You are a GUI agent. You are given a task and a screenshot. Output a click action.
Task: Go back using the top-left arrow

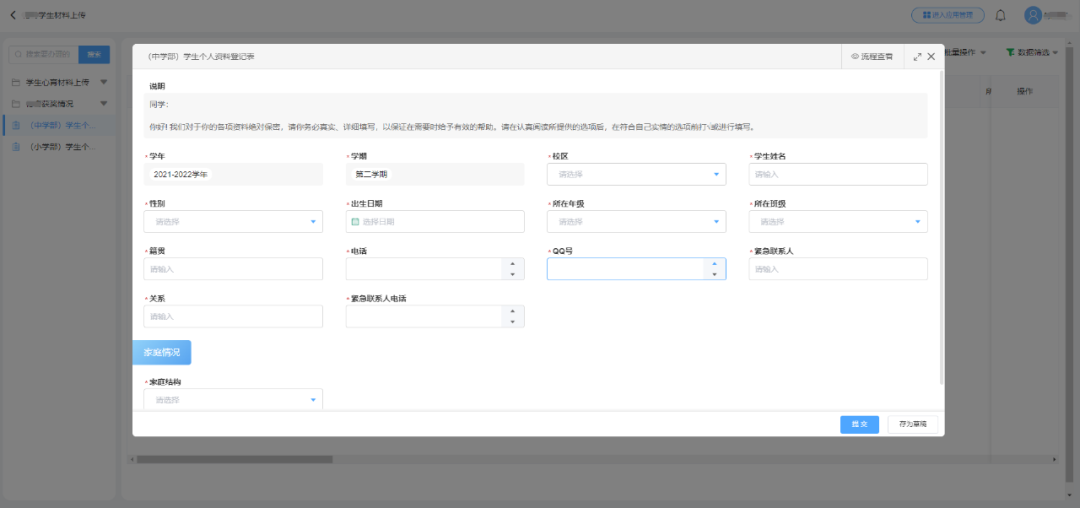[x=12, y=15]
